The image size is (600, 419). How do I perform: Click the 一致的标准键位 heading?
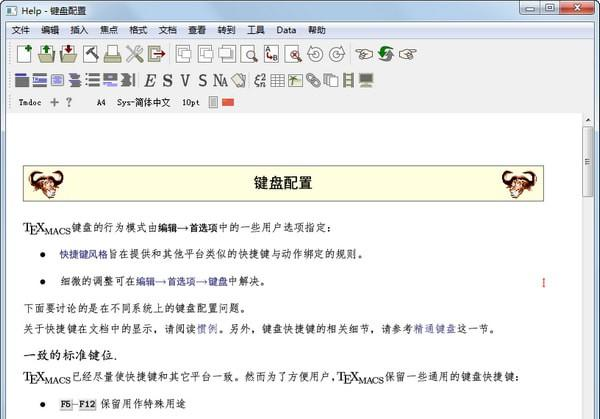coord(70,355)
